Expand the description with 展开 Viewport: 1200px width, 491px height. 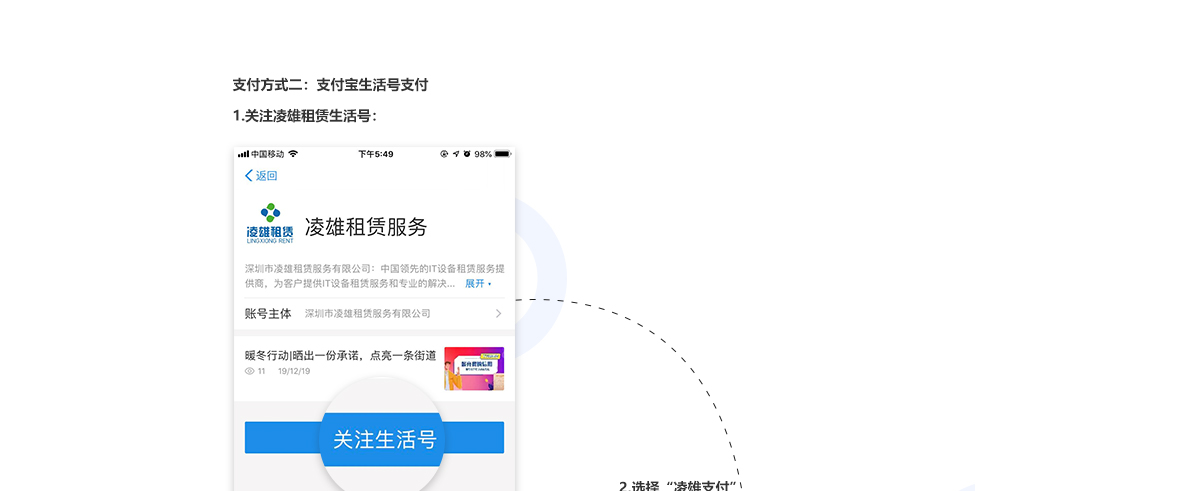pyautogui.click(x=474, y=284)
